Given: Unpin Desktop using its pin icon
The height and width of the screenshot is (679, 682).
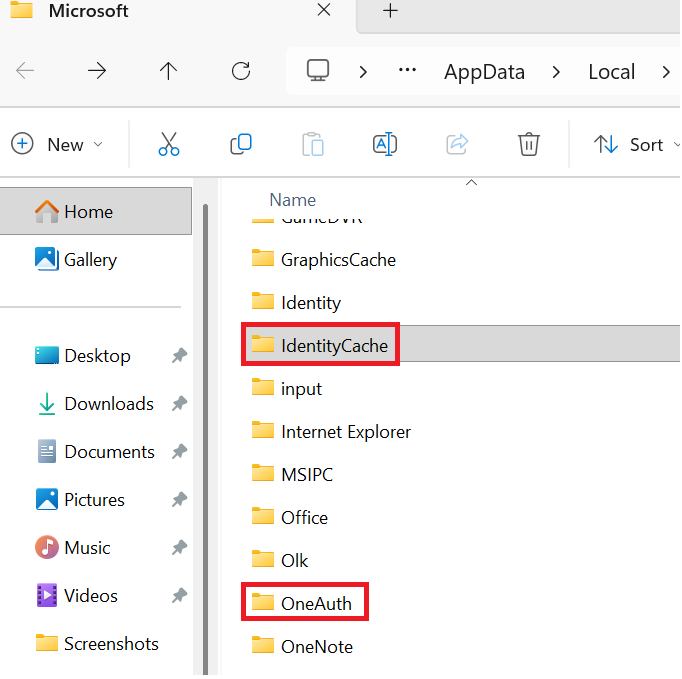Looking at the screenshot, I should [179, 355].
